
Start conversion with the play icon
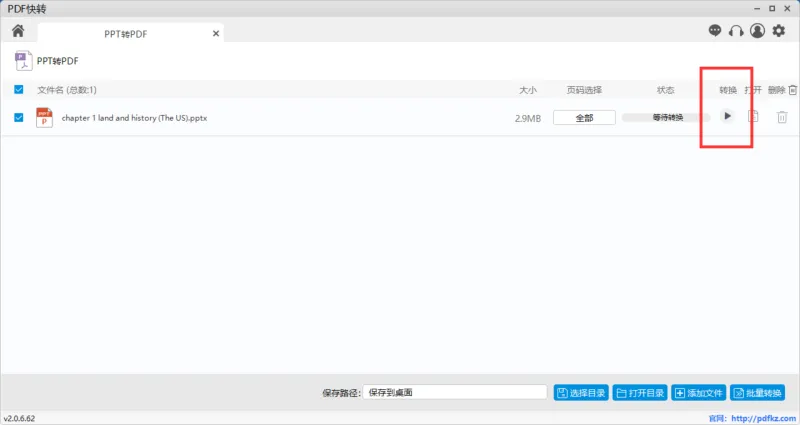728,116
